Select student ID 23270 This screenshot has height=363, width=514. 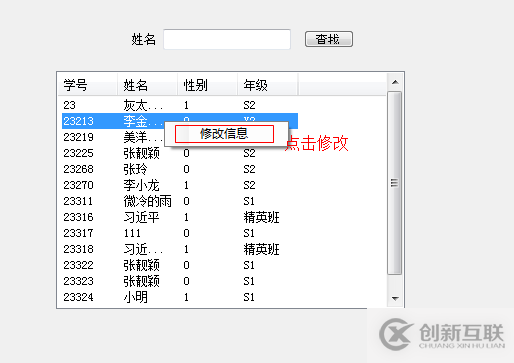pyautogui.click(x=79, y=185)
